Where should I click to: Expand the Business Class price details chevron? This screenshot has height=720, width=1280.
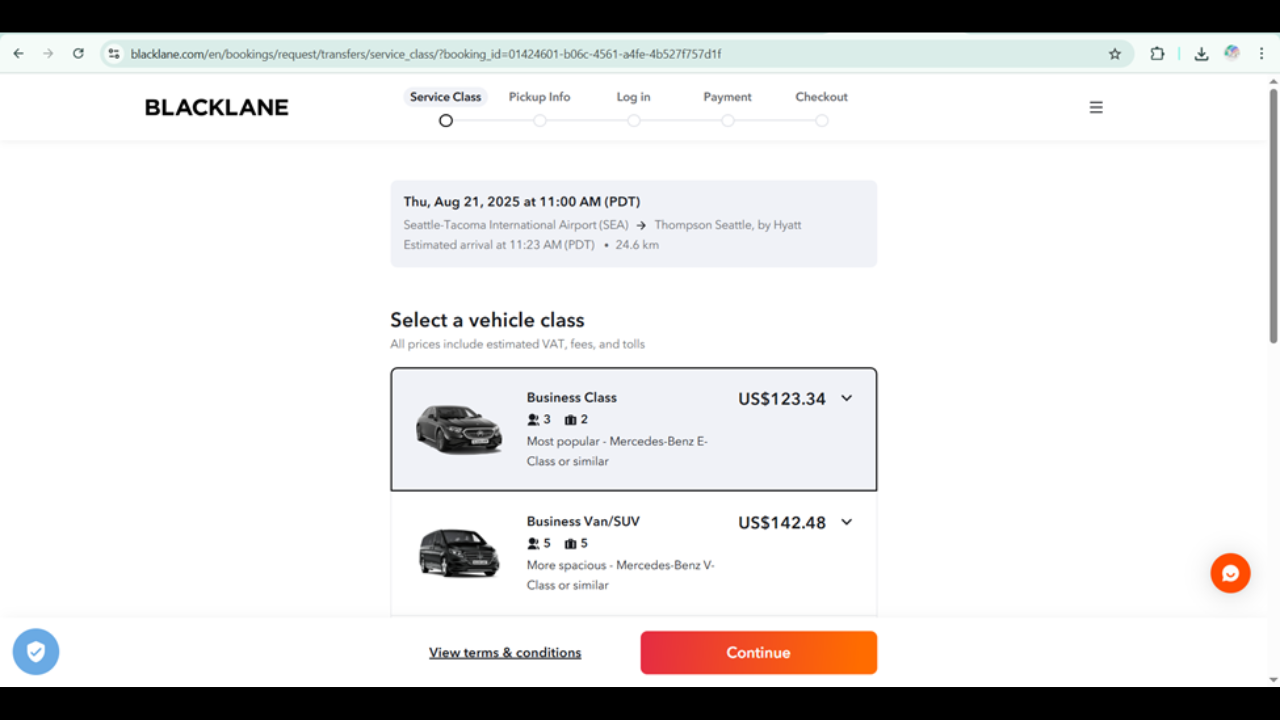click(846, 398)
